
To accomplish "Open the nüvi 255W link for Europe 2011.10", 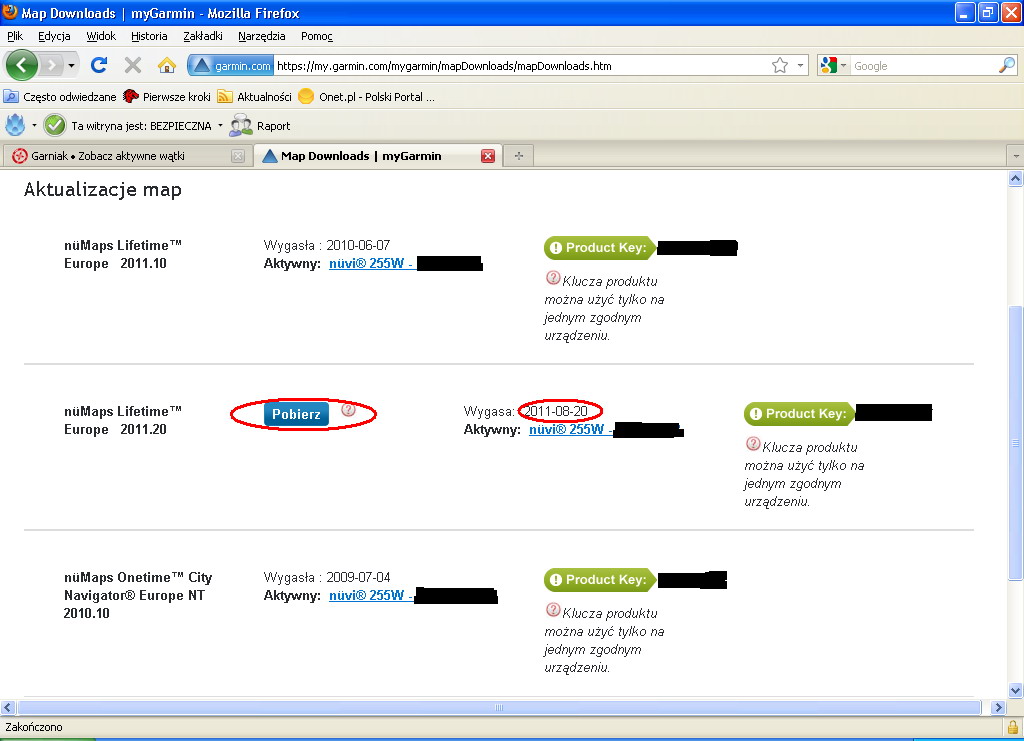I will pos(370,264).
